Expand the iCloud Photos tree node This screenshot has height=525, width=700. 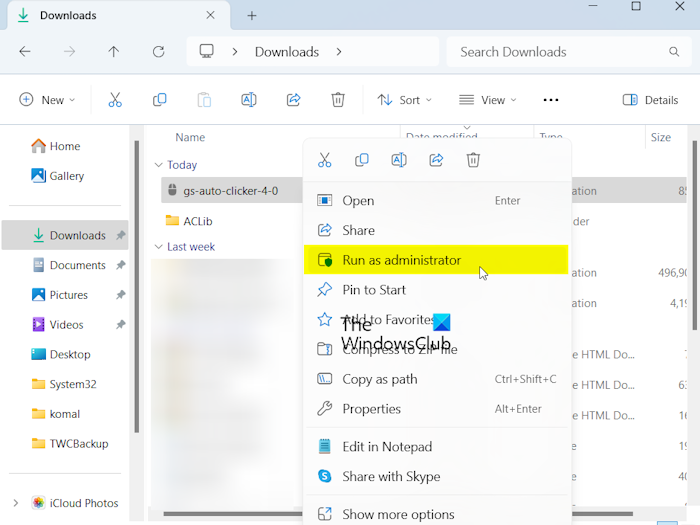[16, 503]
